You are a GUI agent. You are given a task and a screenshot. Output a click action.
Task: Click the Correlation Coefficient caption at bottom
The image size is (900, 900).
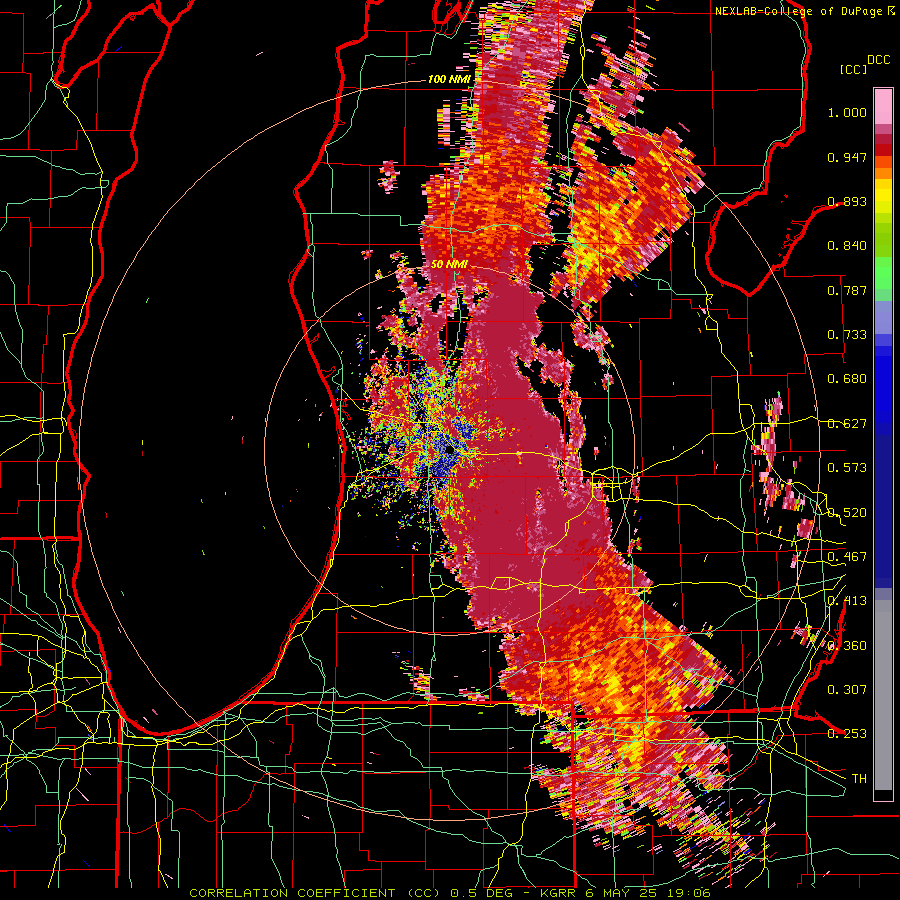click(x=450, y=893)
